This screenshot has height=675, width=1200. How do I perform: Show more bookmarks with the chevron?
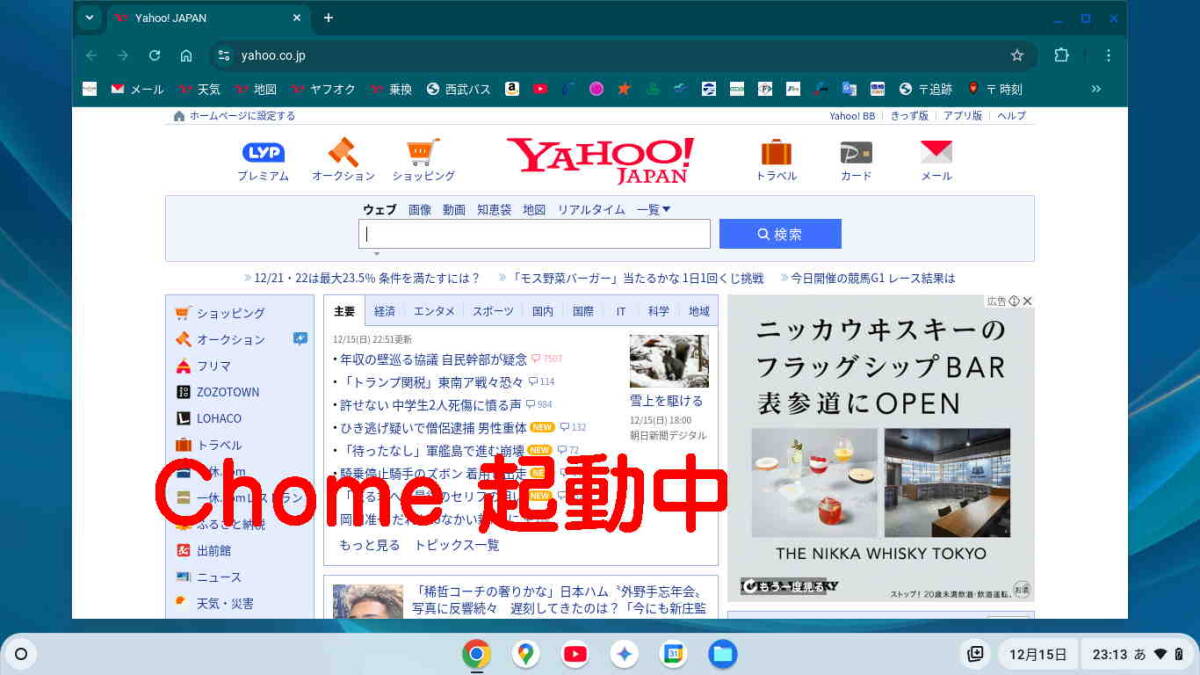(x=1095, y=89)
